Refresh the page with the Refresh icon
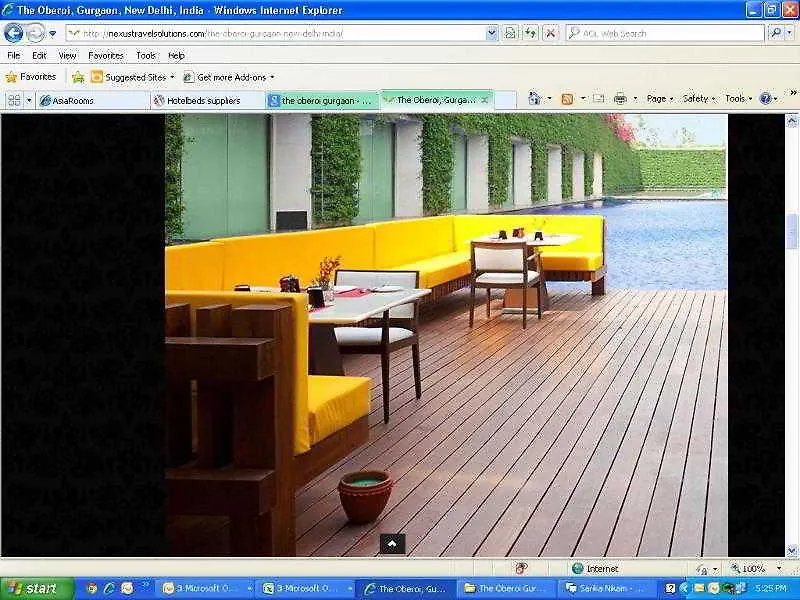This screenshot has height=600, width=800. (531, 34)
